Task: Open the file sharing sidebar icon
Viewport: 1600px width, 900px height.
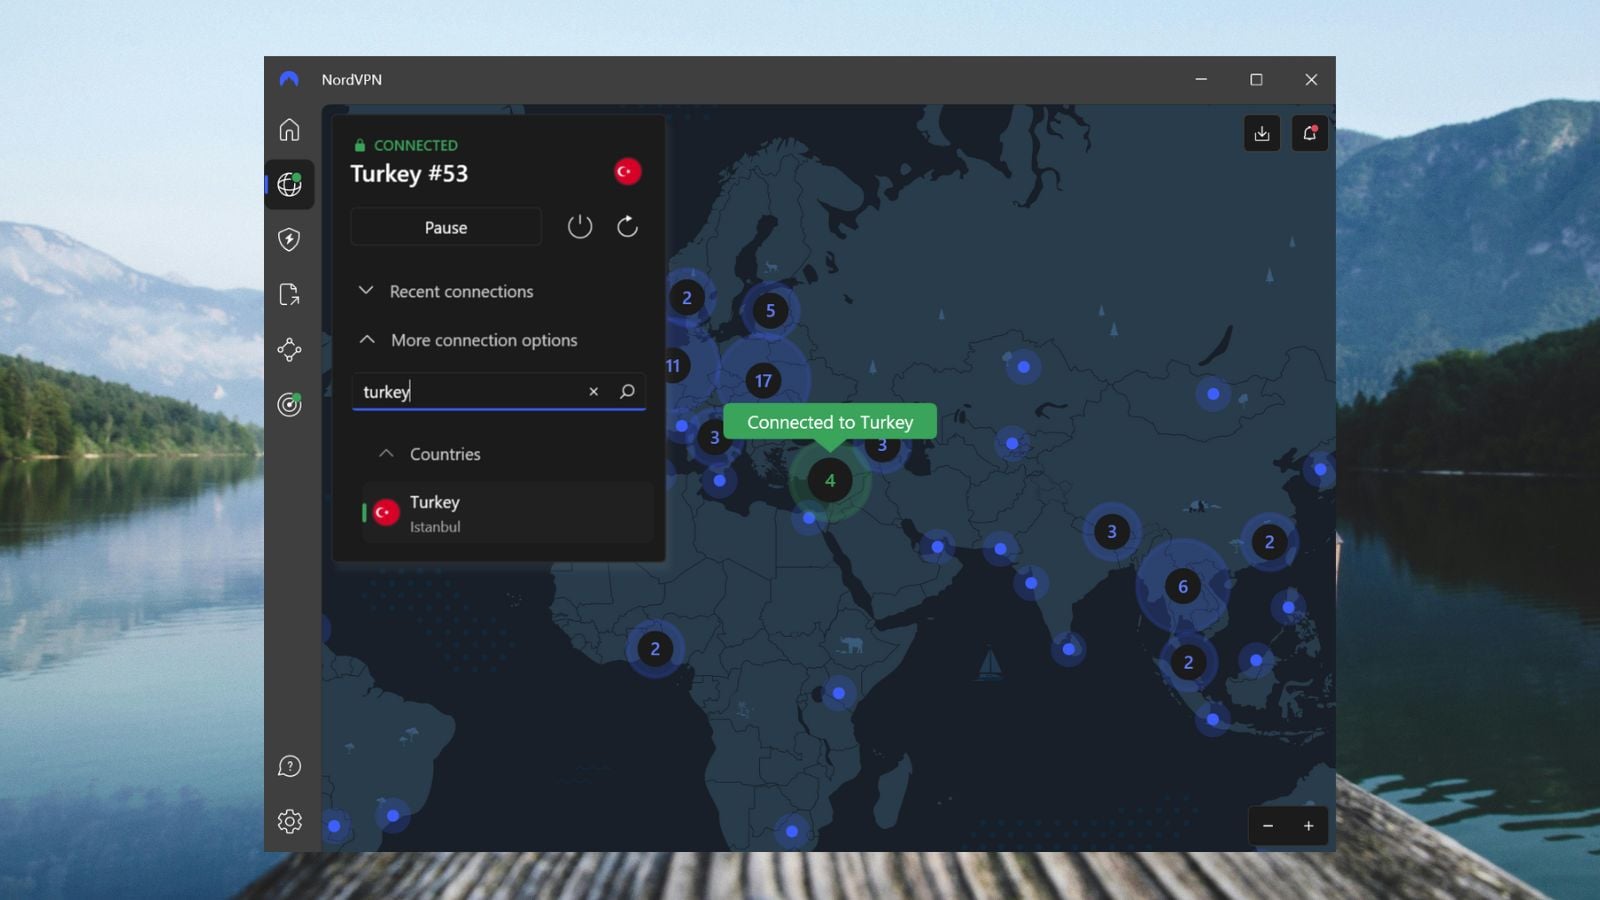Action: pyautogui.click(x=289, y=295)
